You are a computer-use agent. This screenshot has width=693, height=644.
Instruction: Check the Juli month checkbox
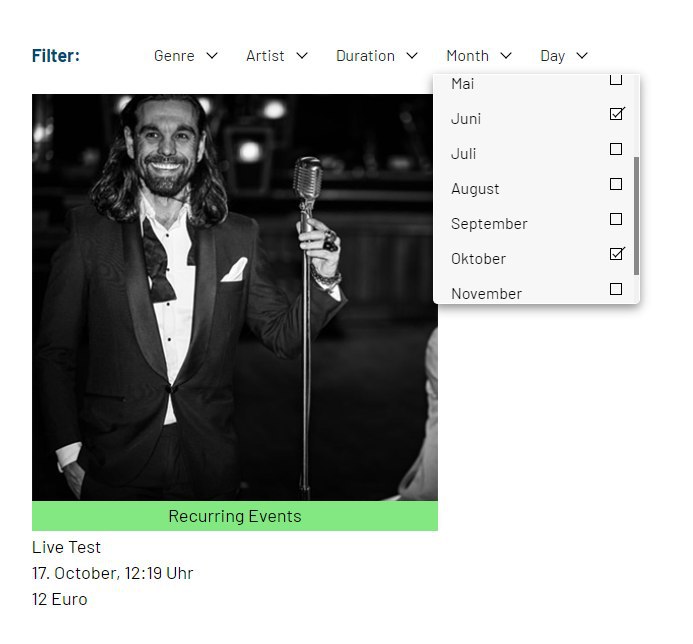click(x=616, y=149)
